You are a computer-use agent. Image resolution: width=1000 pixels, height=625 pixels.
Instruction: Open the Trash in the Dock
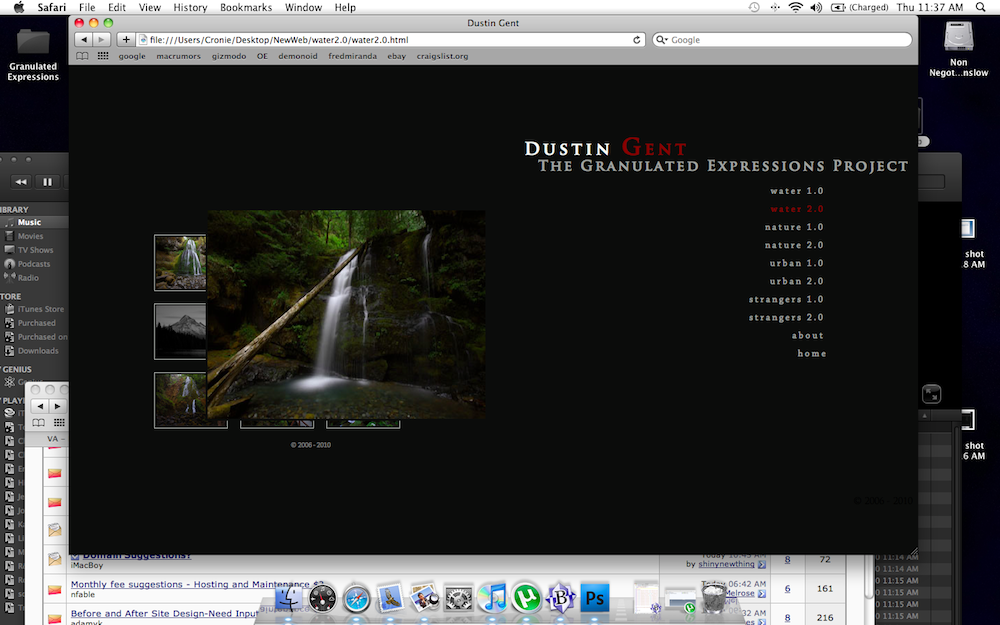click(714, 598)
